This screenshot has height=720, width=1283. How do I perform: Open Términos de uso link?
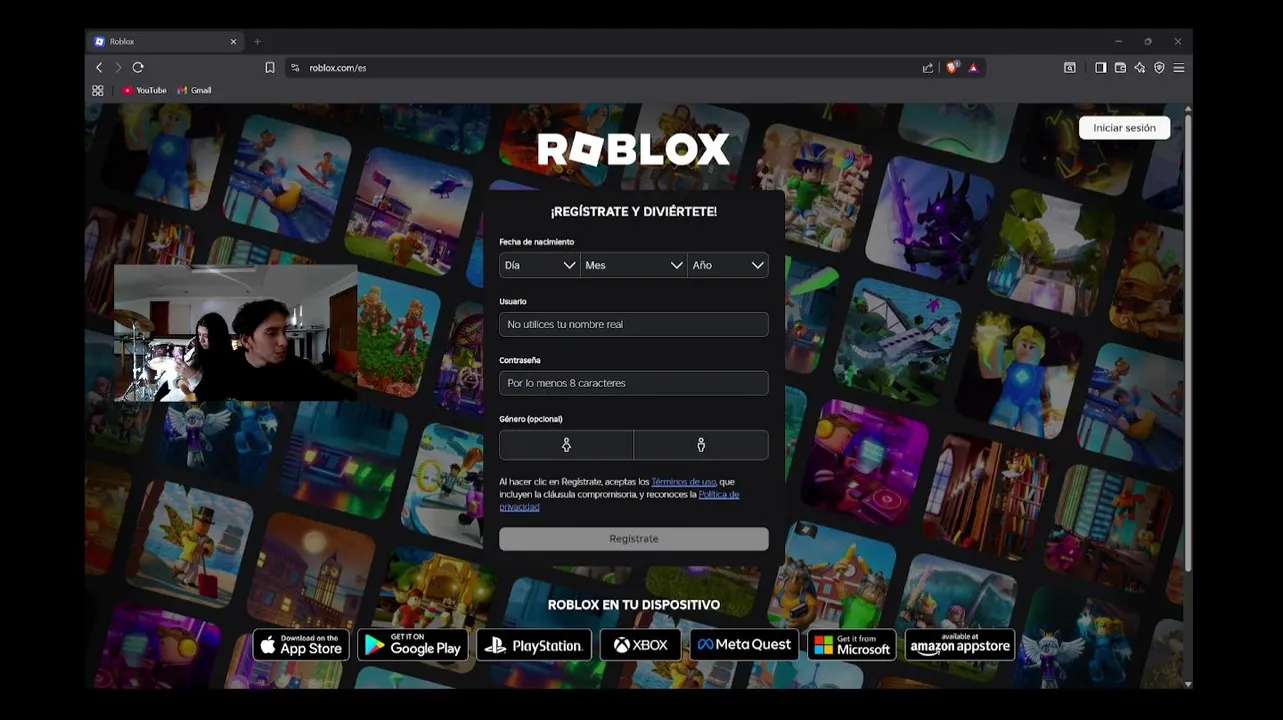(x=684, y=482)
